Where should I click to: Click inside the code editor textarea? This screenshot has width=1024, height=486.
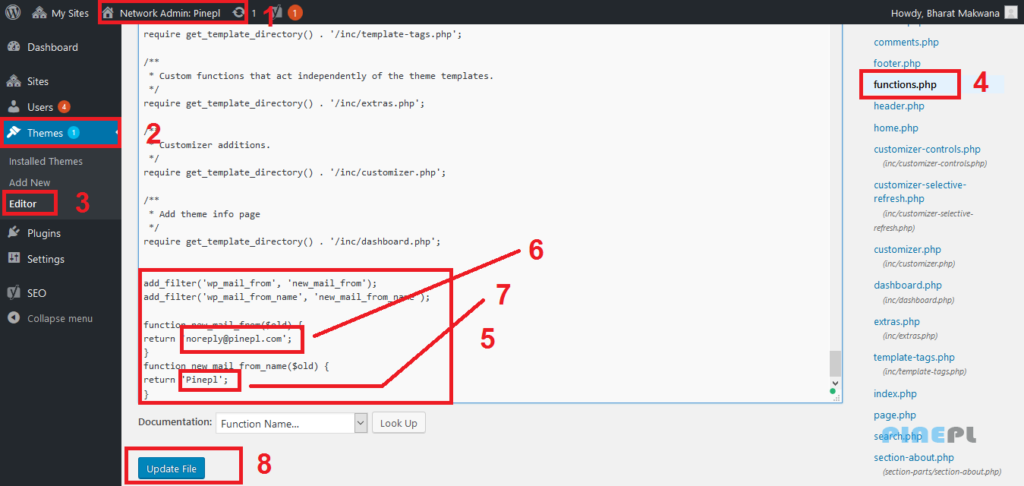[483, 212]
